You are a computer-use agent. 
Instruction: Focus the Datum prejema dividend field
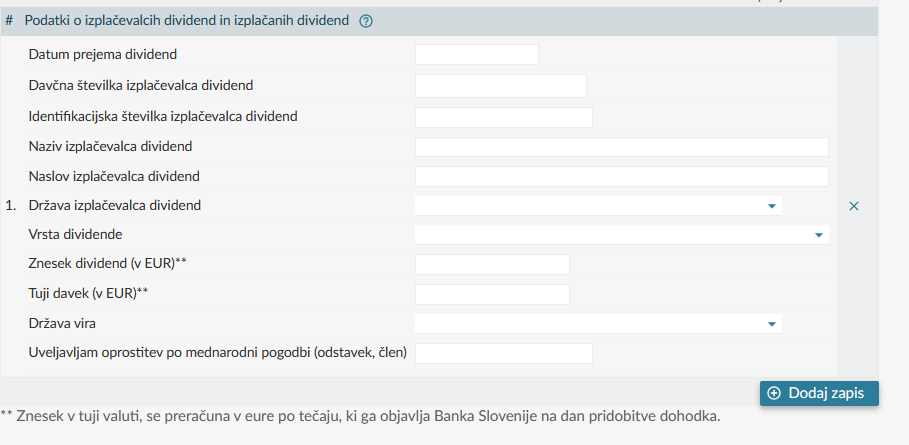click(x=477, y=54)
